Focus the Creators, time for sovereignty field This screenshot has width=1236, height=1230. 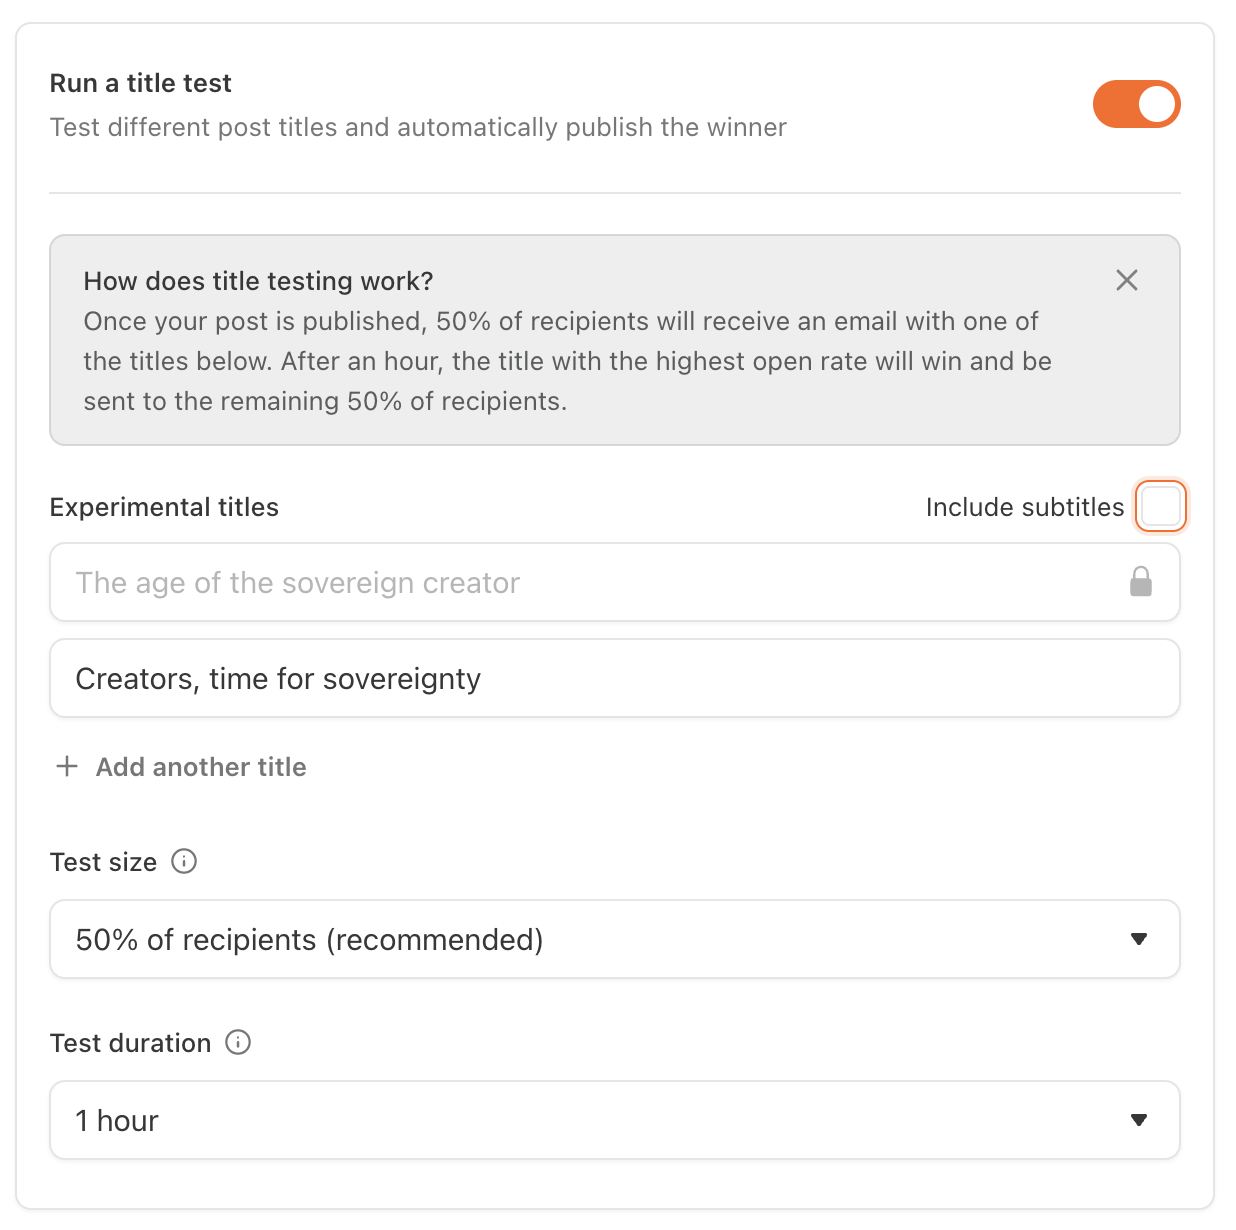pyautogui.click(x=615, y=678)
